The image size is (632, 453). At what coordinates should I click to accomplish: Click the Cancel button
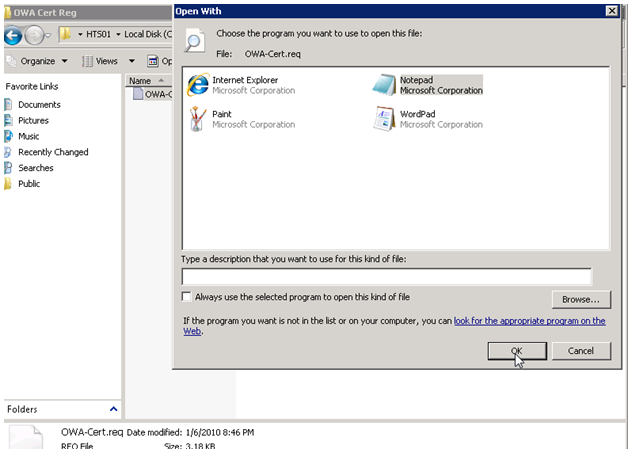pyautogui.click(x=581, y=351)
